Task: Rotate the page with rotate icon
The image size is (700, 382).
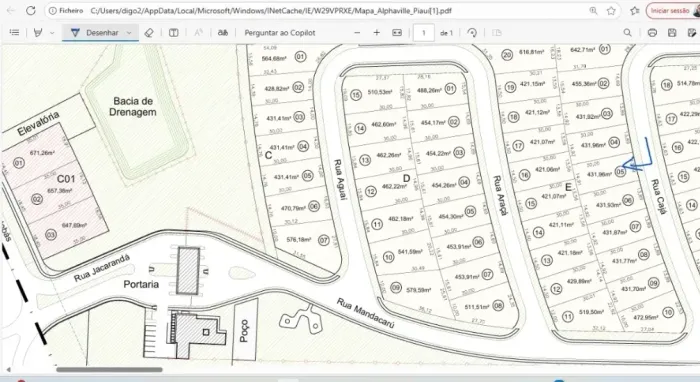Action: [472, 33]
